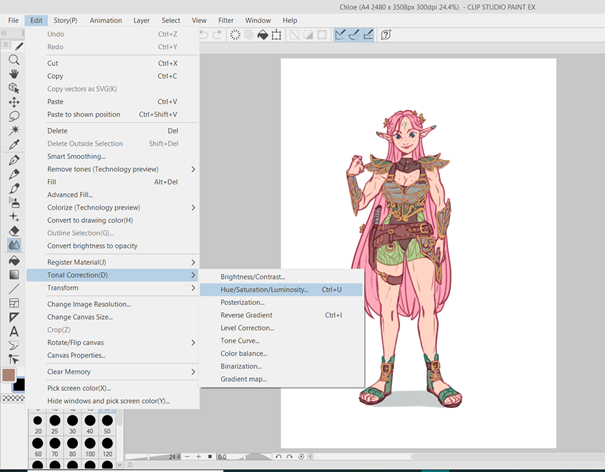The image size is (605, 472).
Task: Select the Auto select magic wand tool
Action: (x=14, y=130)
